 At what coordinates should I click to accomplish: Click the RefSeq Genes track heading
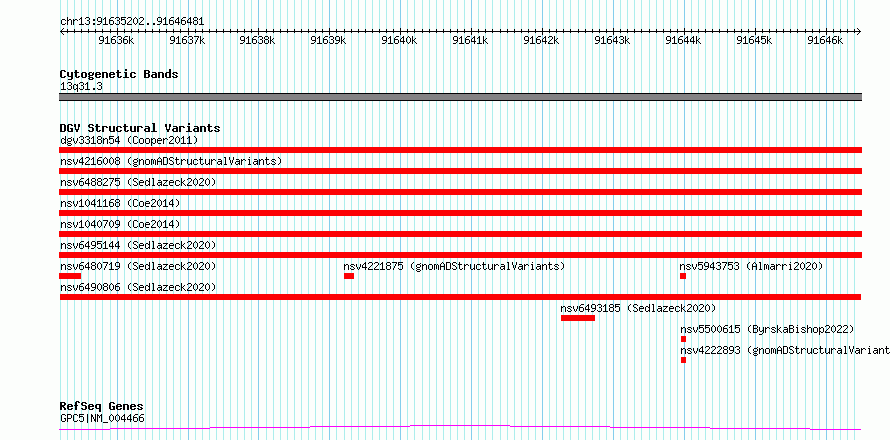pyautogui.click(x=102, y=407)
